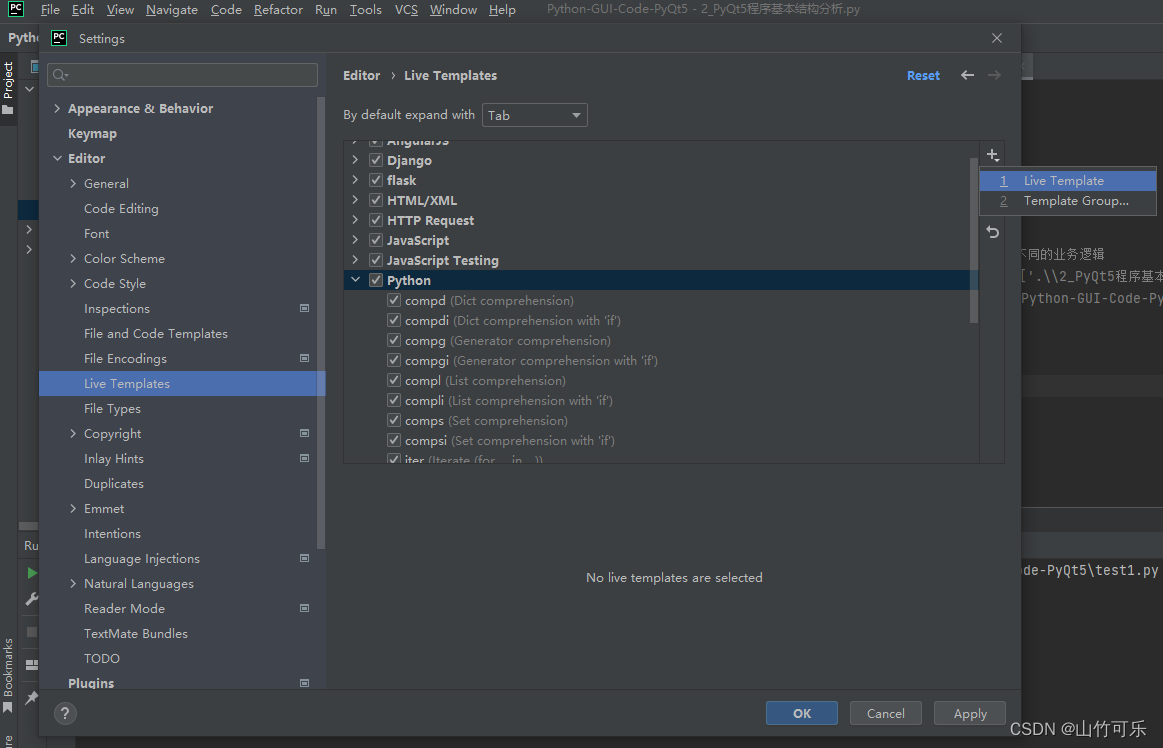1163x748 pixels.
Task: Click the Apply button
Action: coord(969,713)
